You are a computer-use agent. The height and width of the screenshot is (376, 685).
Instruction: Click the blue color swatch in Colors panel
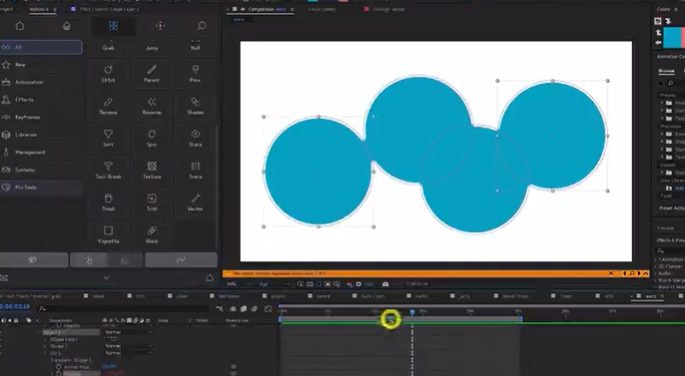pyautogui.click(x=673, y=38)
